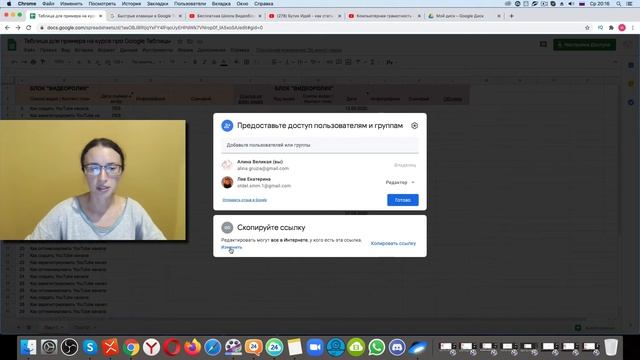The image size is (640, 360).
Task: Open Справка menu in menu bar
Action: click(x=263, y=4)
